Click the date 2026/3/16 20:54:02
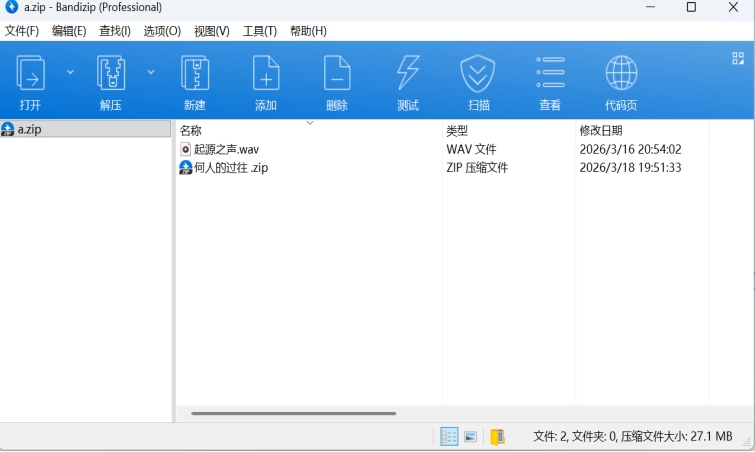Viewport: 755px width, 452px height. coord(630,150)
